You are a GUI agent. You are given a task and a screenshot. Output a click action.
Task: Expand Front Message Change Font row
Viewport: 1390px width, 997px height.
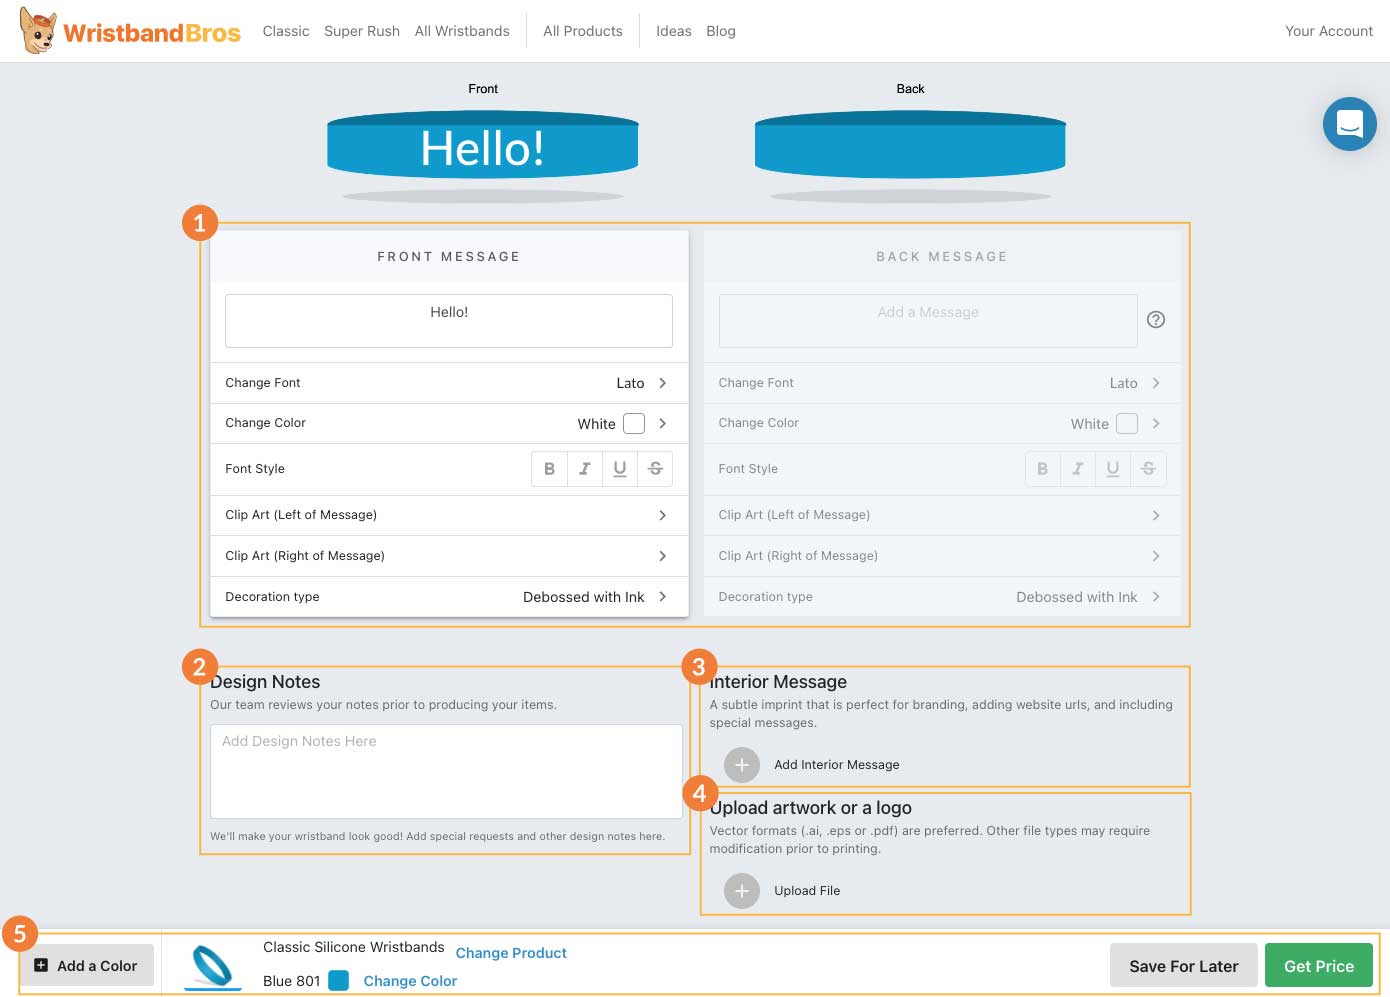coord(449,383)
